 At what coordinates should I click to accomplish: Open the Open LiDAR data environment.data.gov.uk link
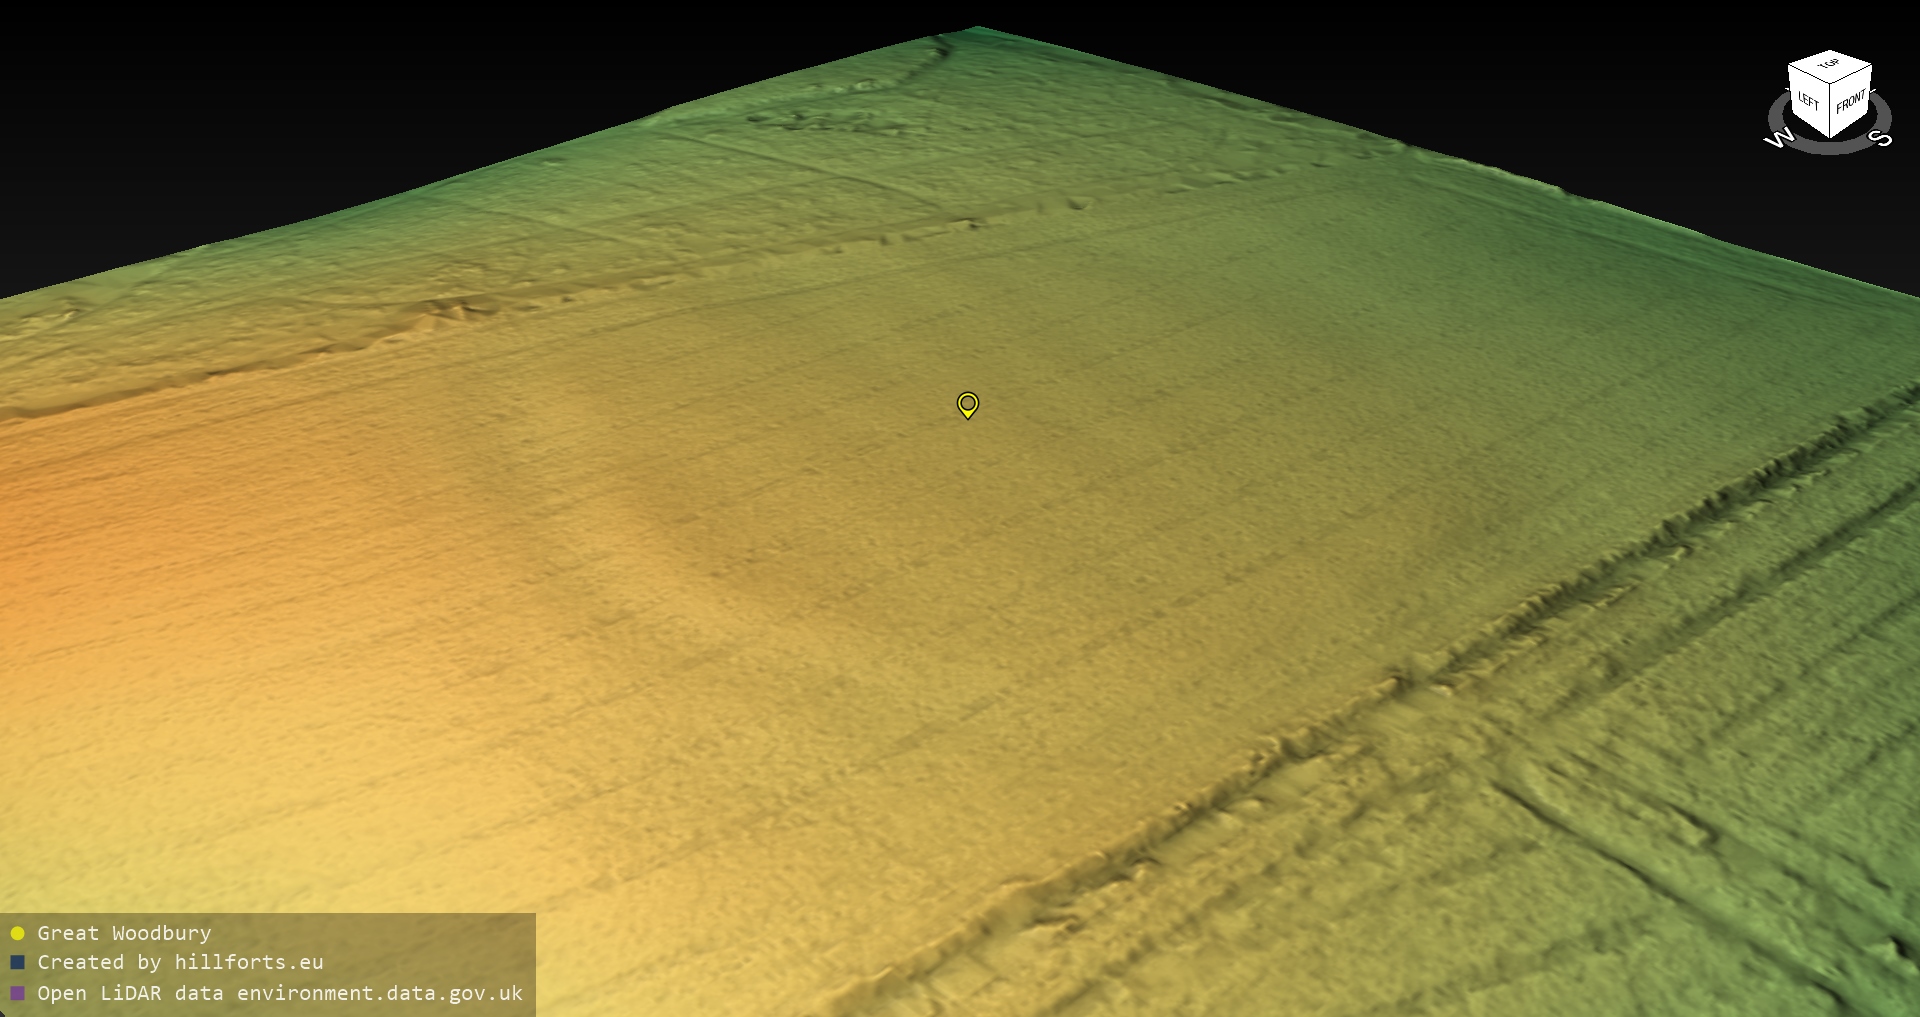[x=280, y=993]
